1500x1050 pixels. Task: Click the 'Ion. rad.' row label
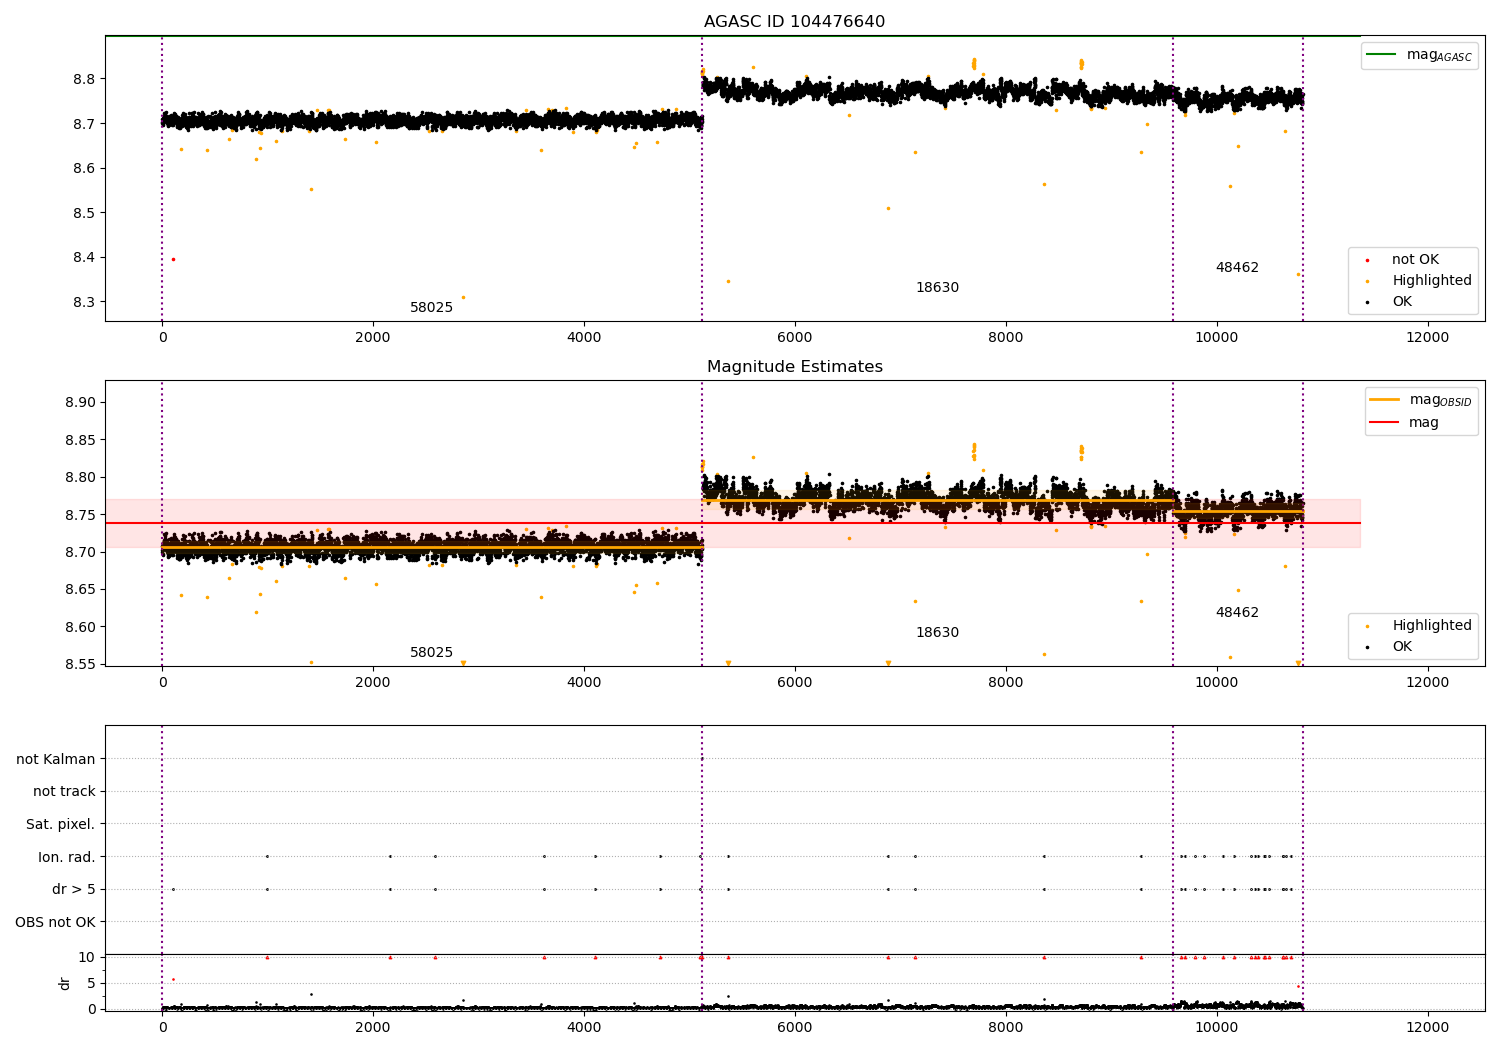67,857
